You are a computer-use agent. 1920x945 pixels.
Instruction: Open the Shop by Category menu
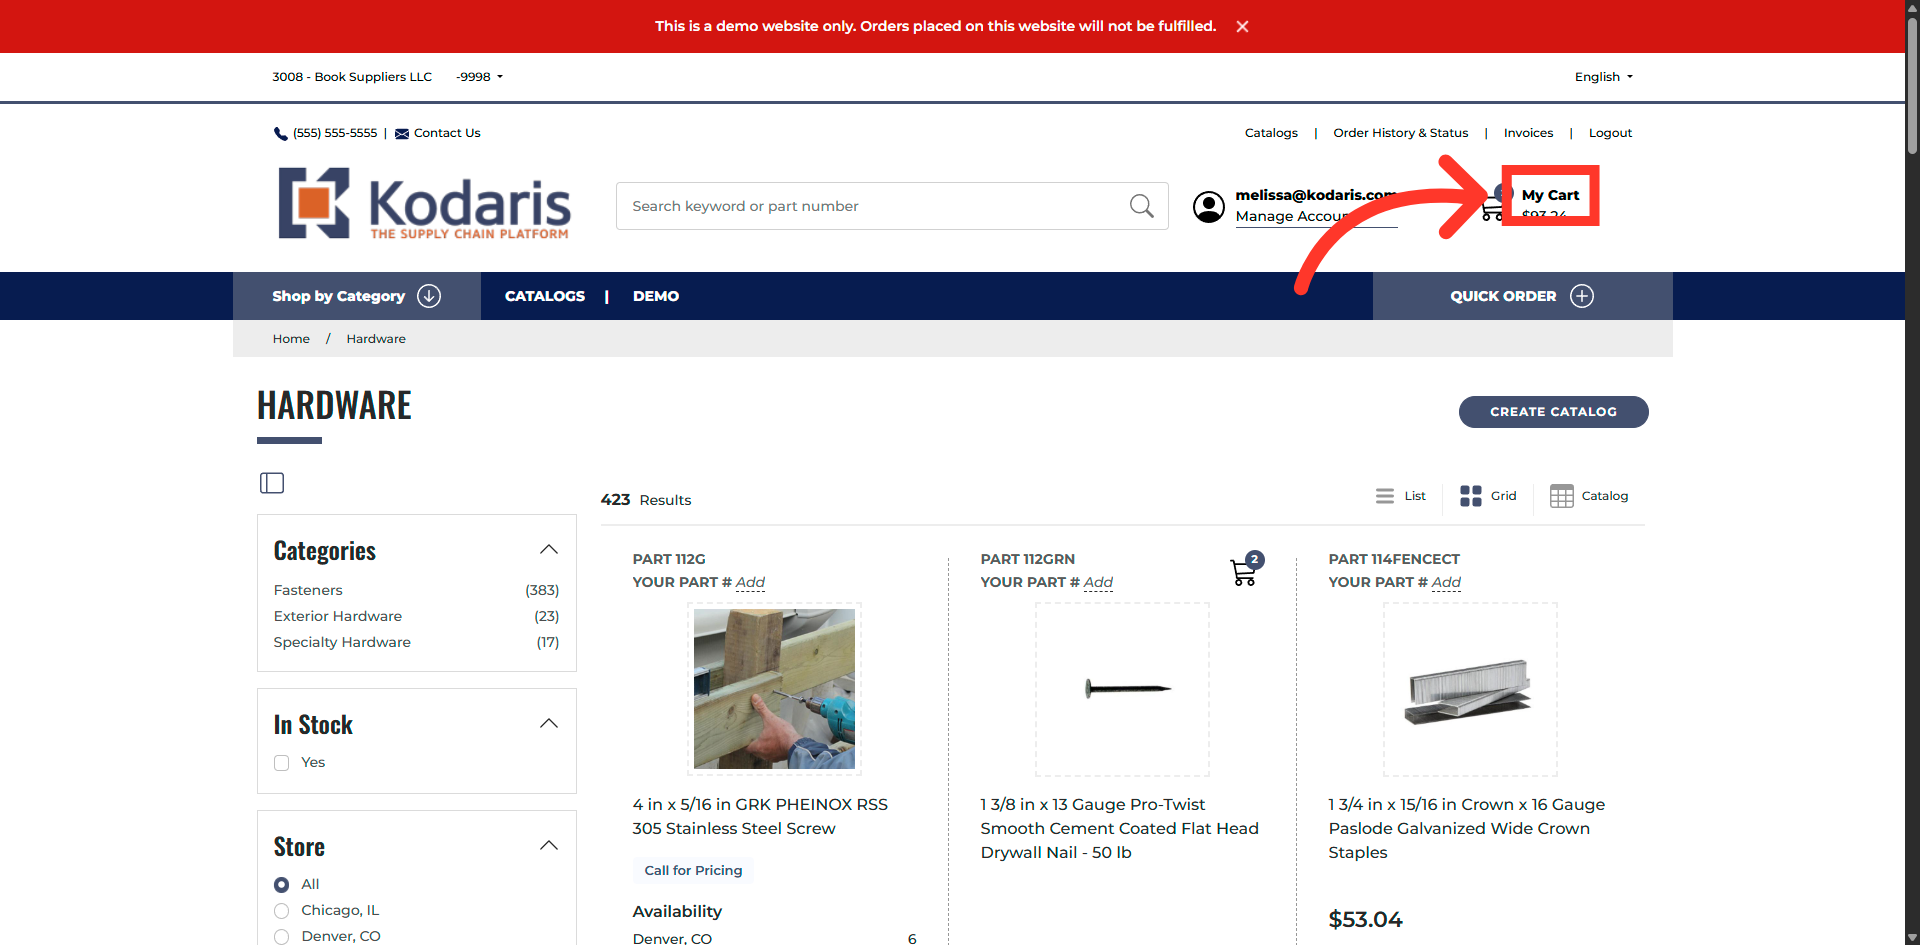(x=356, y=296)
